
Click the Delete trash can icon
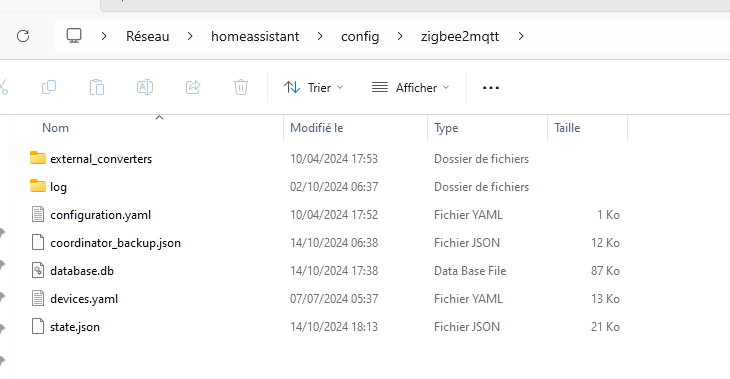[241, 87]
